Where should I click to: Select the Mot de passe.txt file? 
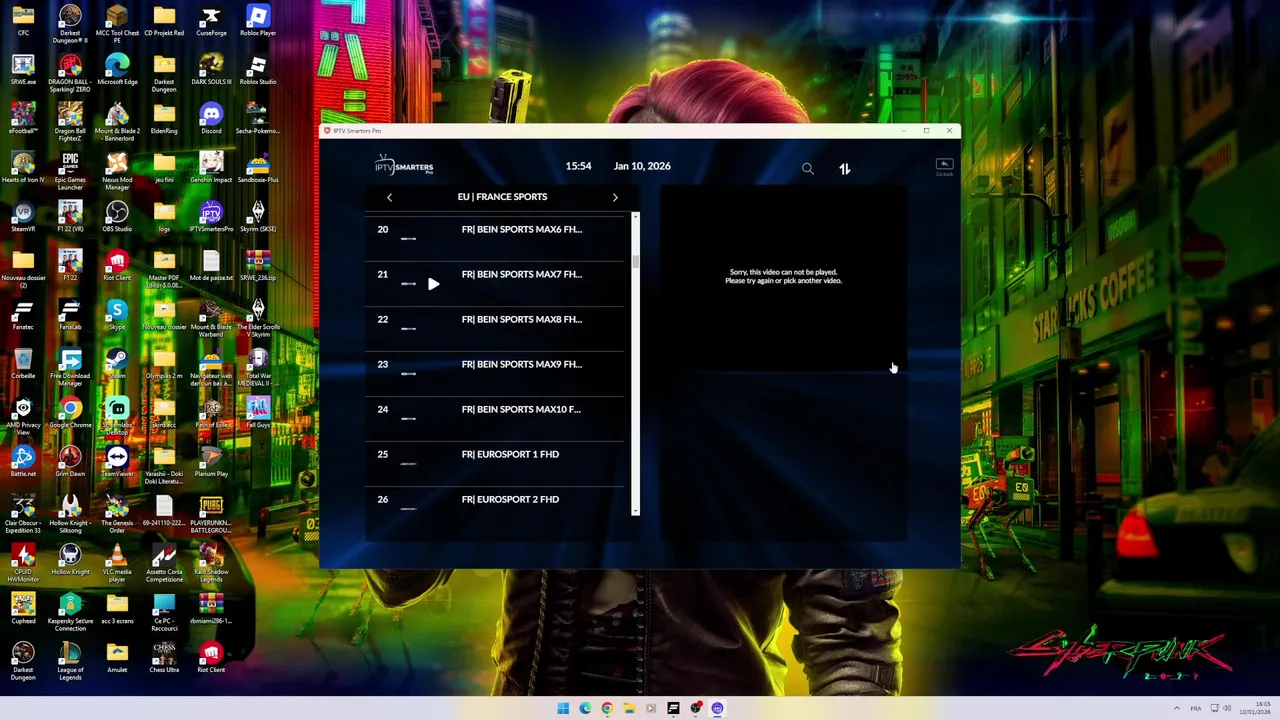[211, 266]
